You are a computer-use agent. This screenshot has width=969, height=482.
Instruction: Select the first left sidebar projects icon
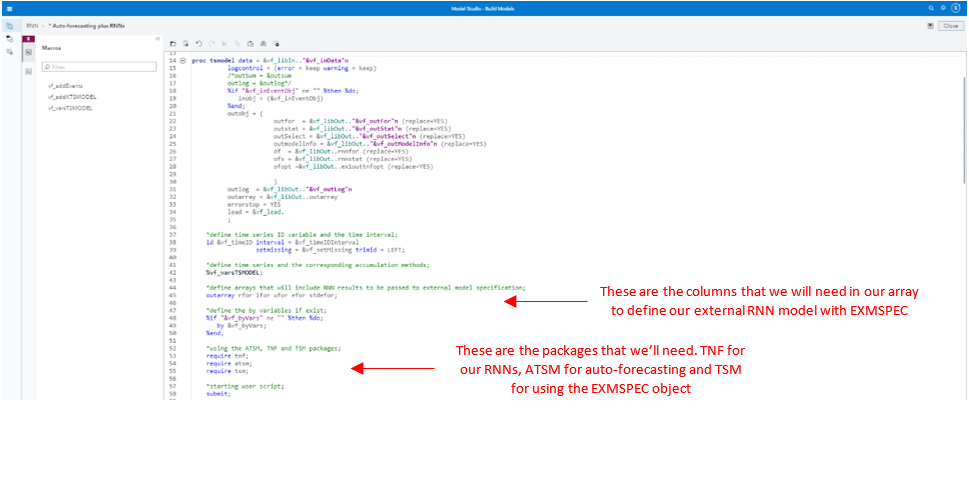[9, 26]
